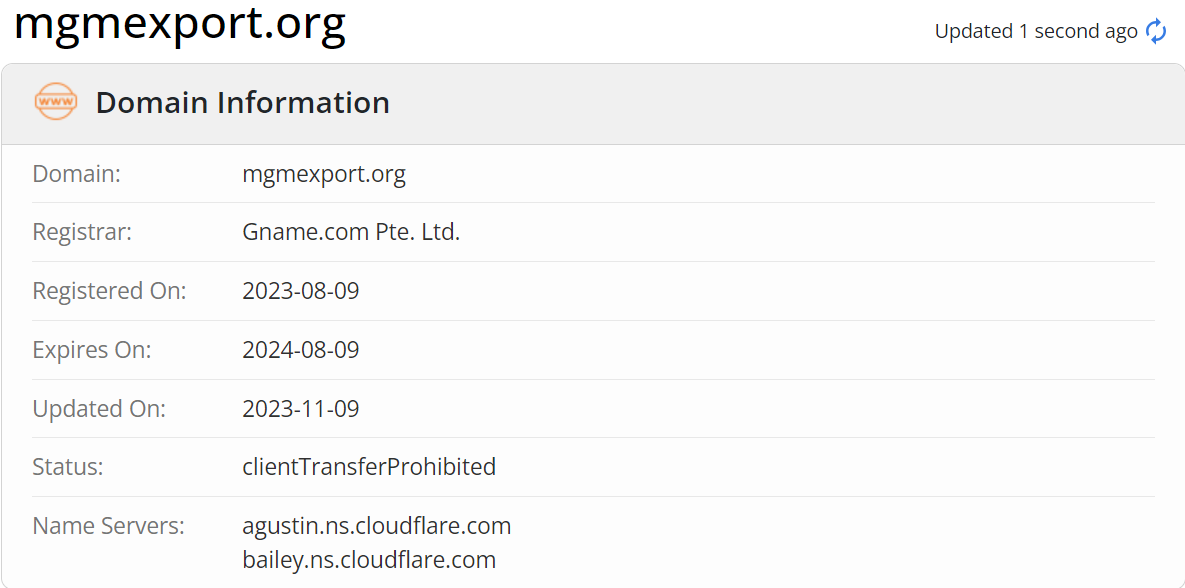Click the blue refresh icon to update WHOIS data
Viewport: 1185px width, 588px height.
pyautogui.click(x=1155, y=31)
